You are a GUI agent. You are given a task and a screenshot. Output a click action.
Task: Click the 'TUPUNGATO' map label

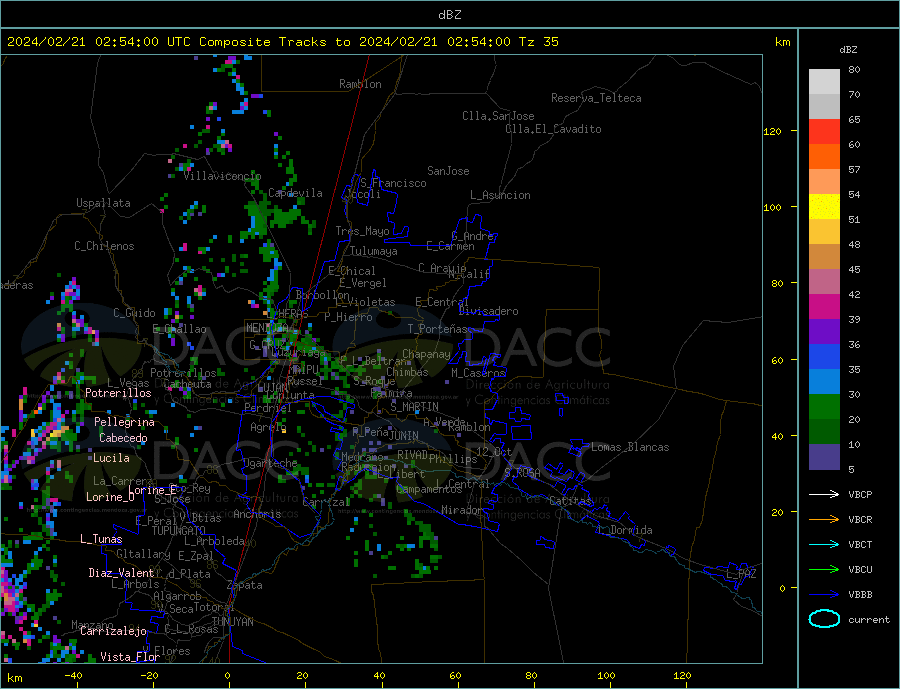pos(178,531)
